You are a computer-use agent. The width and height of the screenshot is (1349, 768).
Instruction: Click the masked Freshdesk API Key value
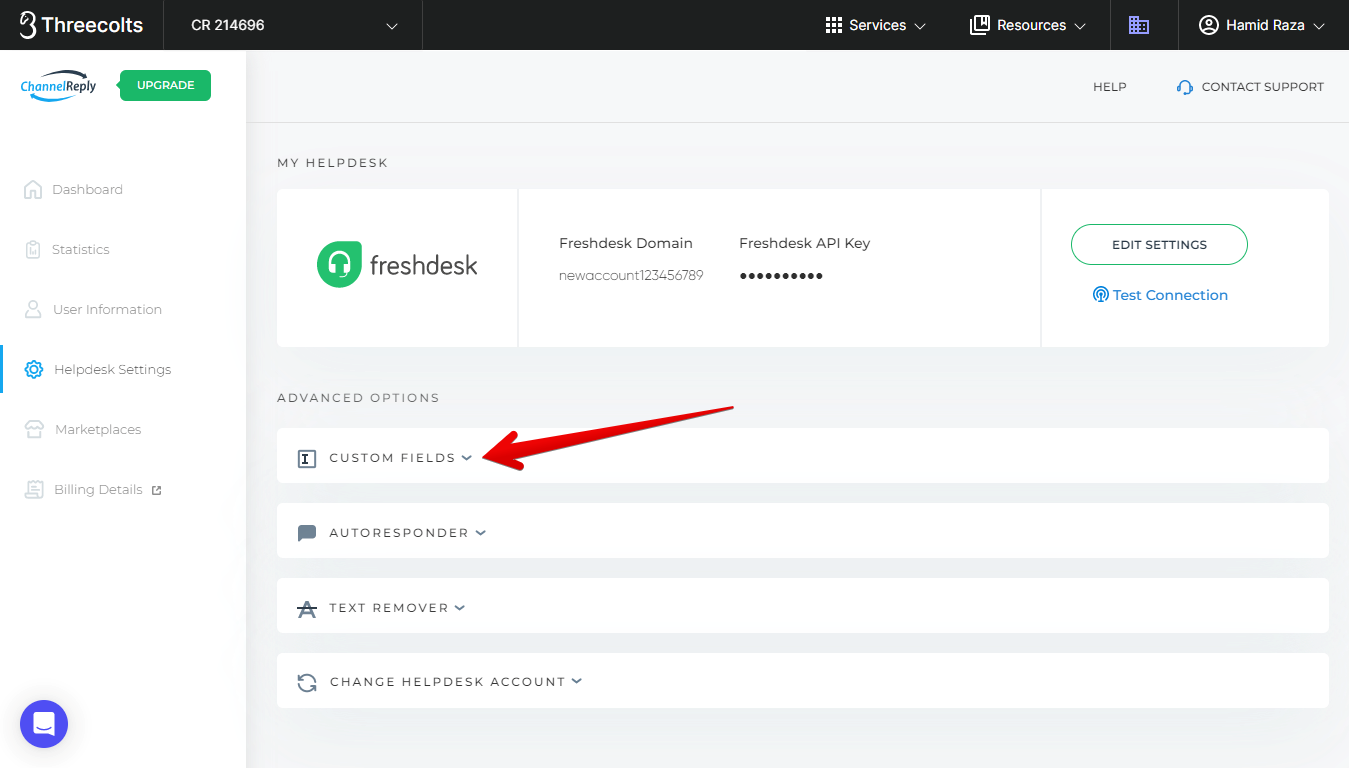click(781, 275)
